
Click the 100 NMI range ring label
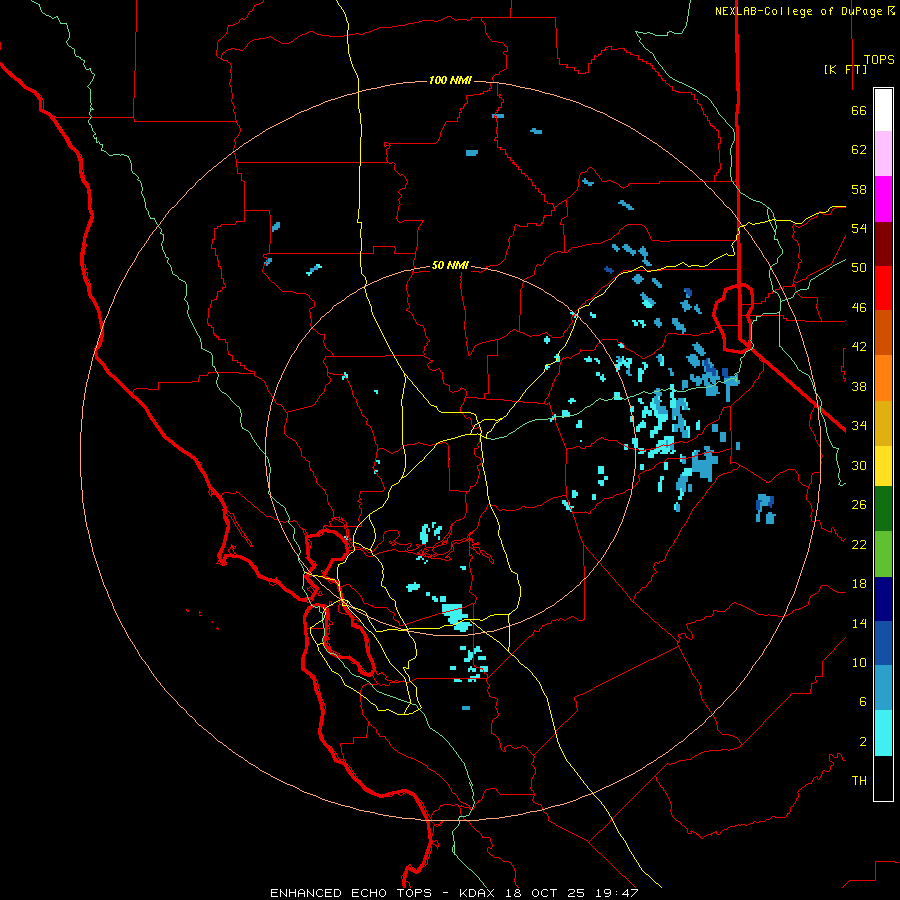[451, 80]
